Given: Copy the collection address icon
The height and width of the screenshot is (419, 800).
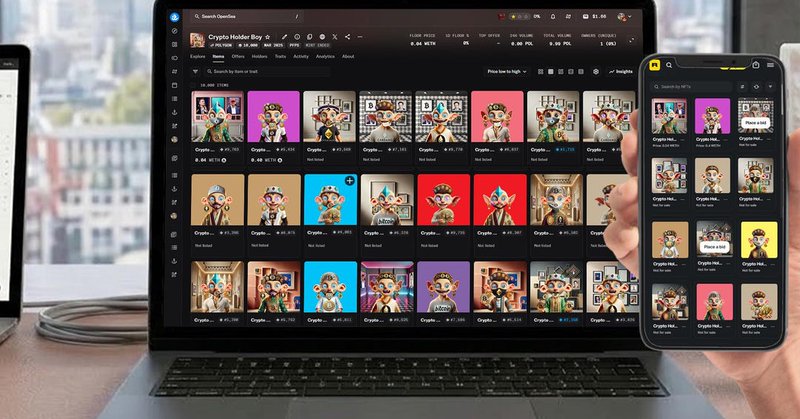Looking at the screenshot, I should [x=309, y=37].
